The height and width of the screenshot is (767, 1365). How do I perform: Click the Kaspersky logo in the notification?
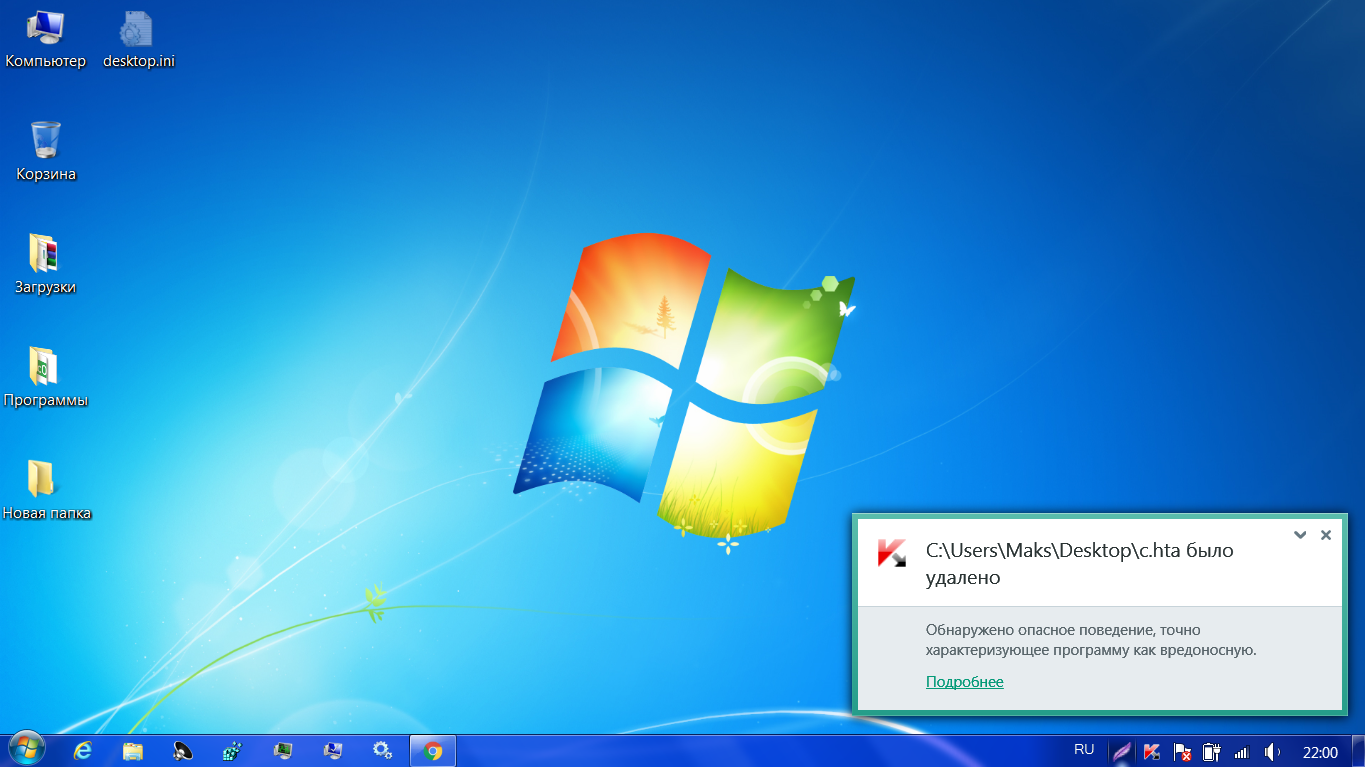click(x=891, y=553)
